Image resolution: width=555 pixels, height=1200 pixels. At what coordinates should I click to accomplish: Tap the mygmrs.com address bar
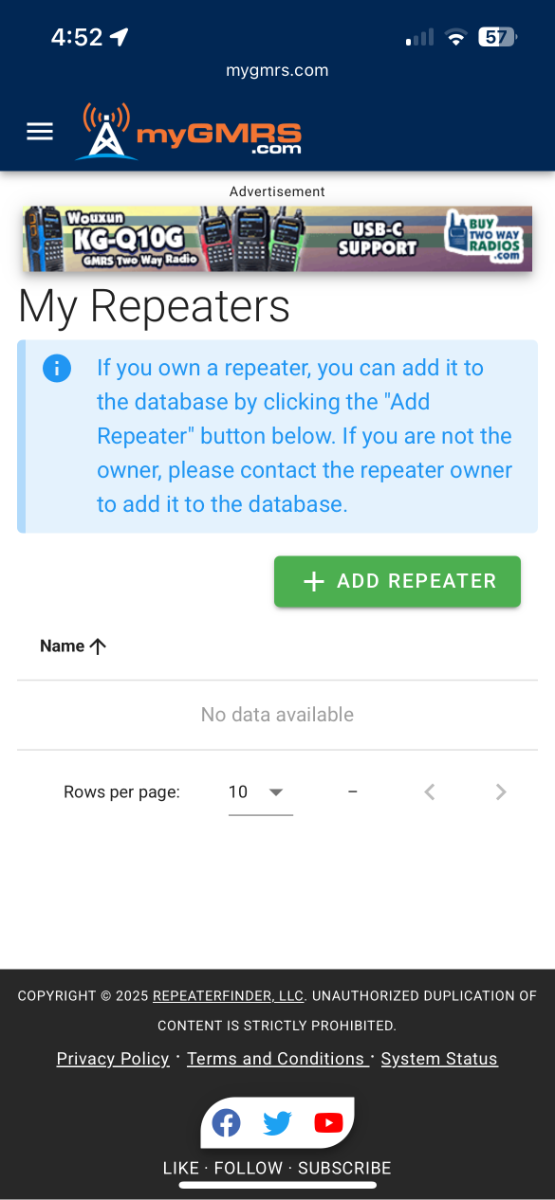[x=277, y=70]
